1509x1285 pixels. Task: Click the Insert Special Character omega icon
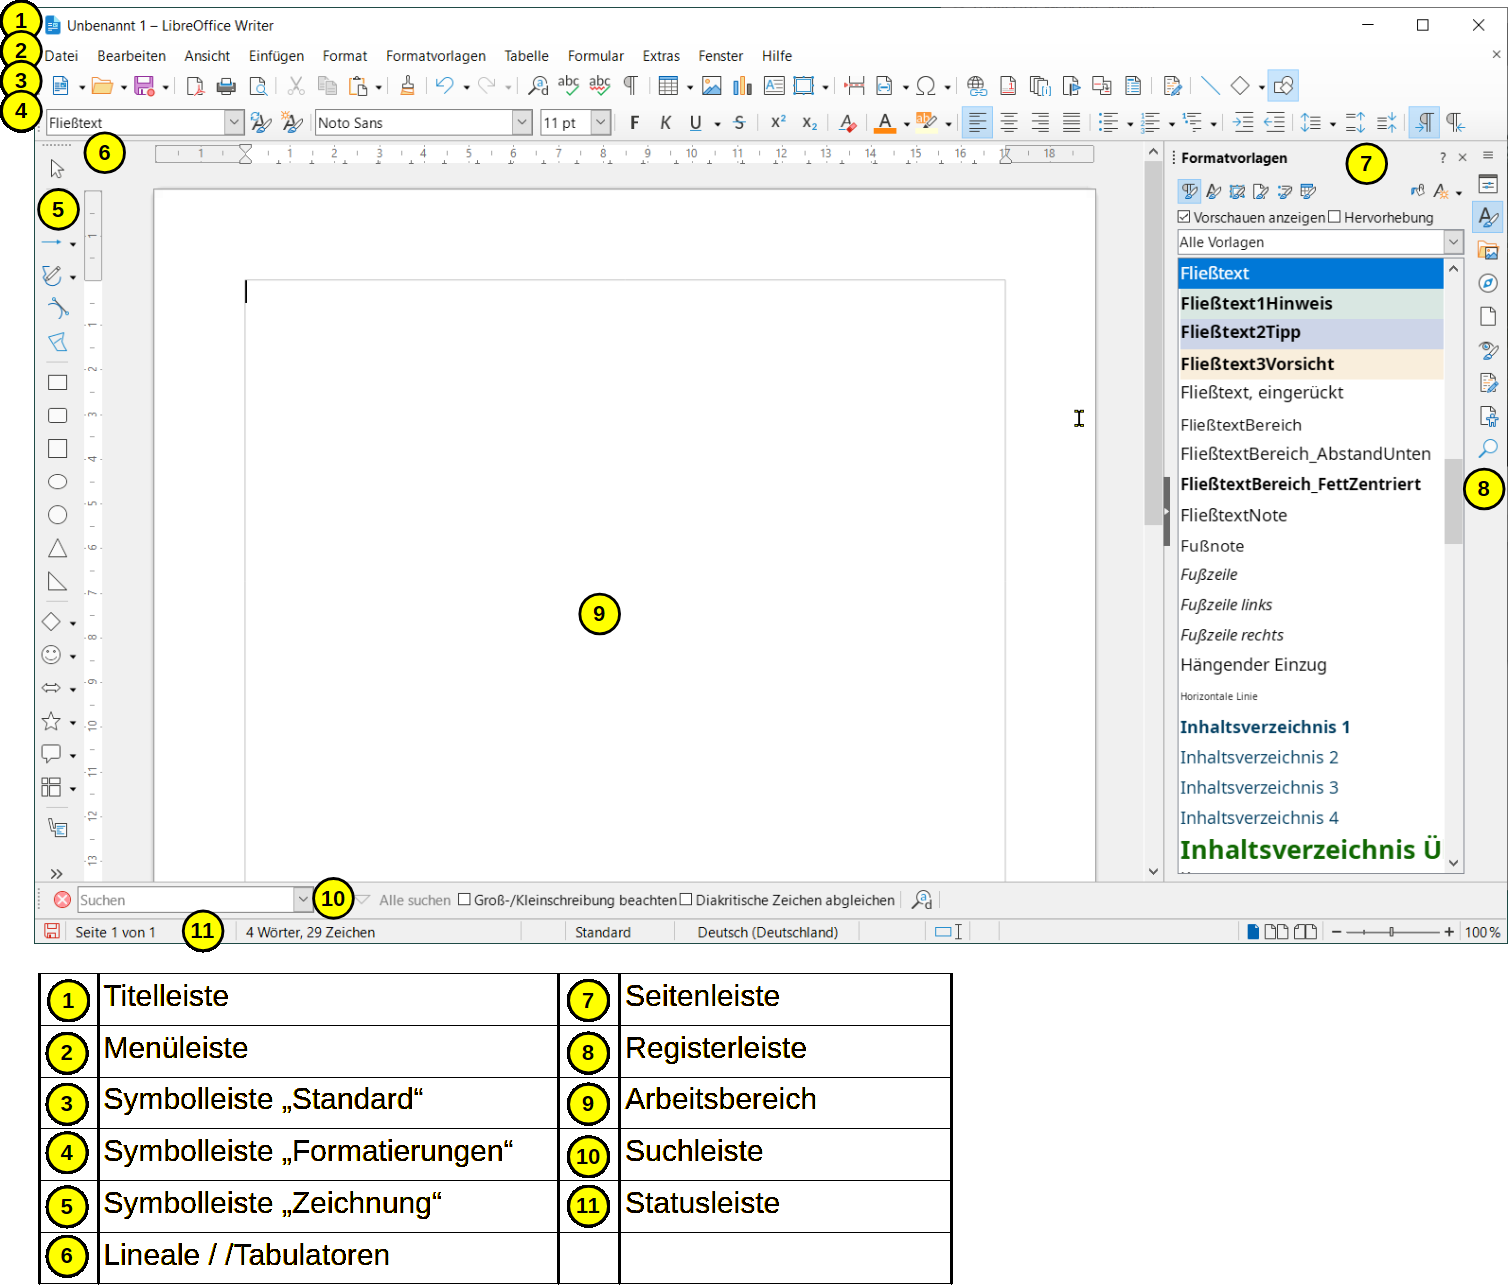926,87
